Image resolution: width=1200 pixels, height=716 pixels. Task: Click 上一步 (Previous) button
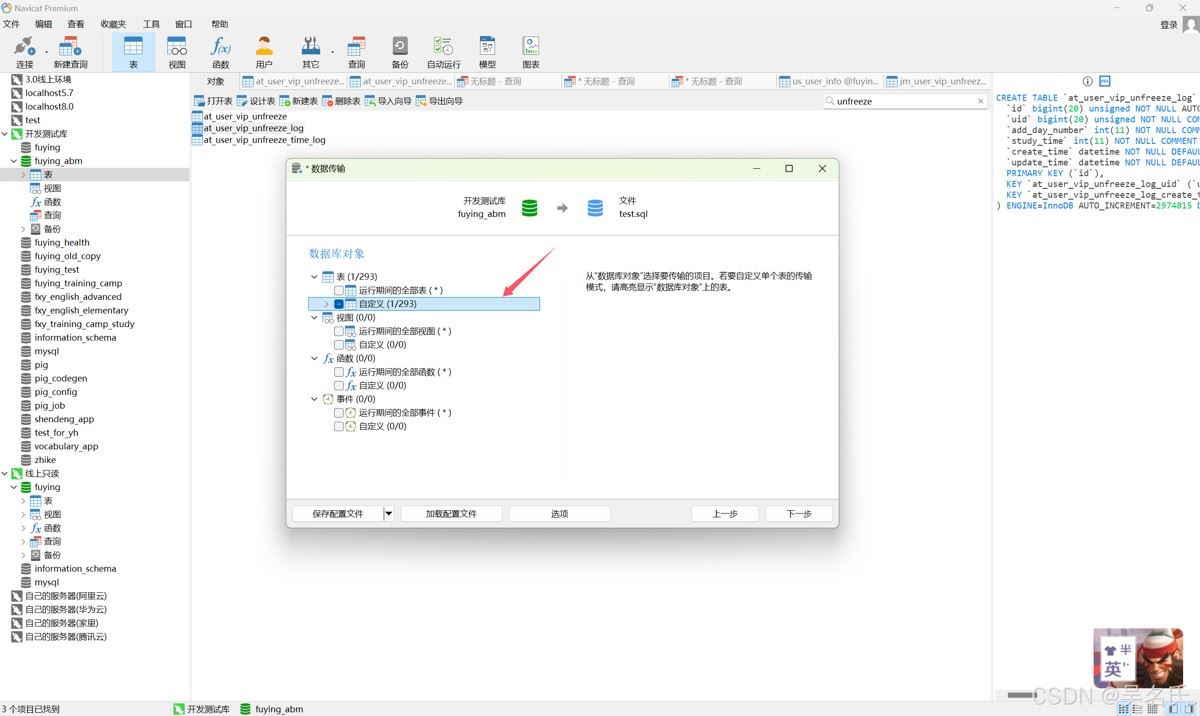pos(725,514)
